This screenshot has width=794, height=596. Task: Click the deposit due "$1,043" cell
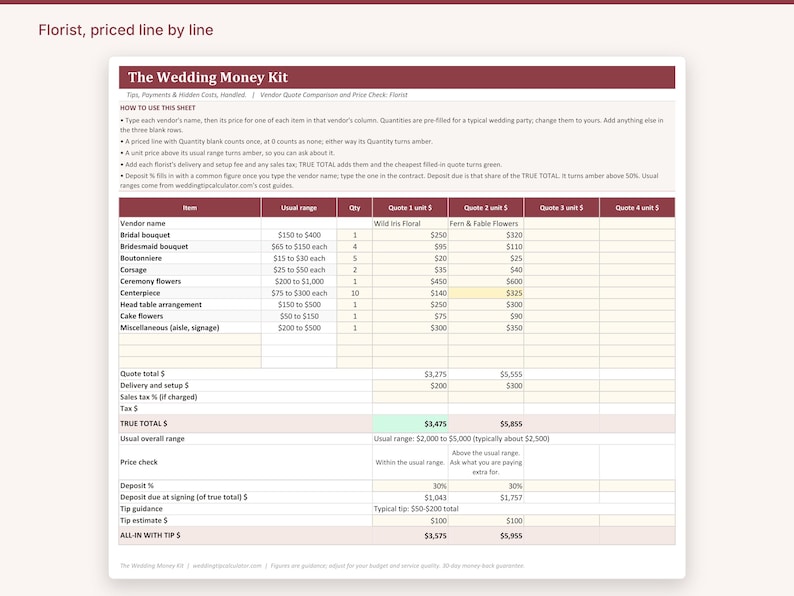410,498
